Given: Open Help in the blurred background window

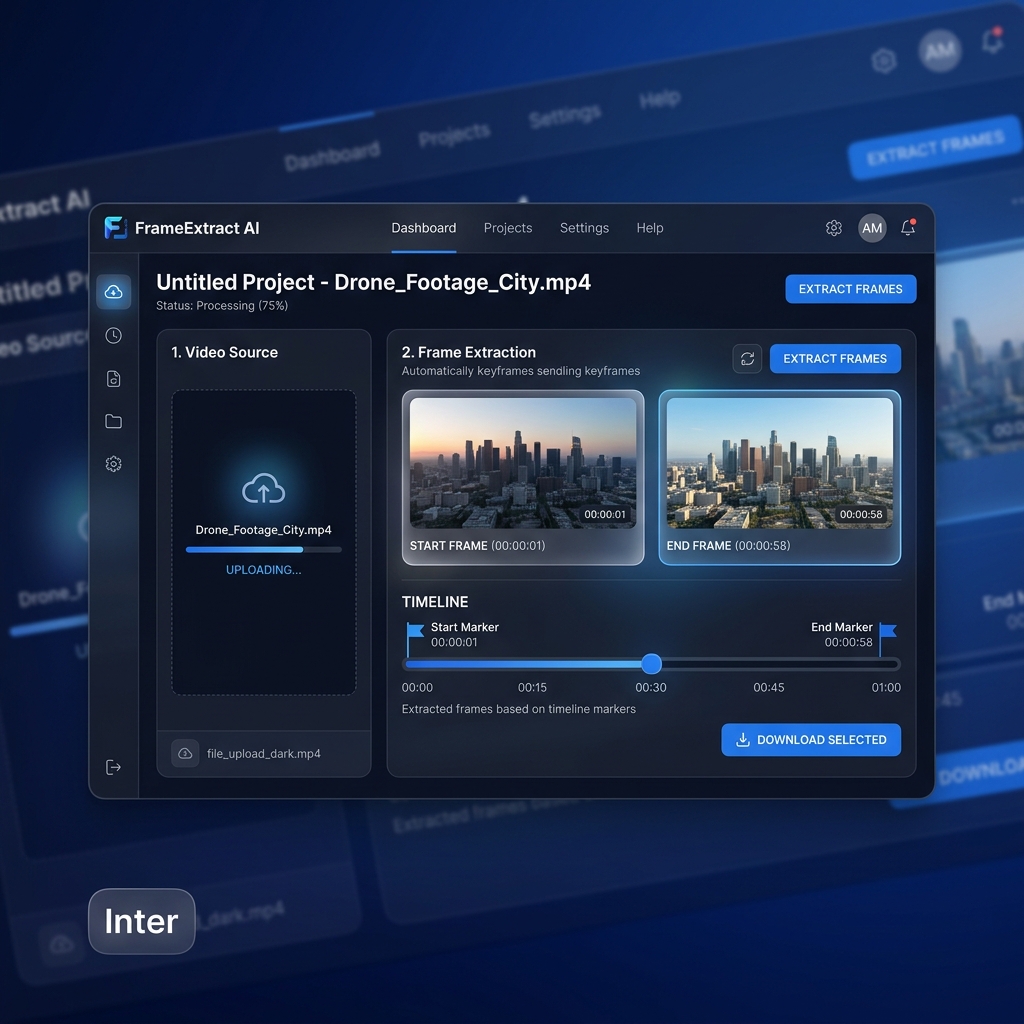Looking at the screenshot, I should tap(660, 99).
